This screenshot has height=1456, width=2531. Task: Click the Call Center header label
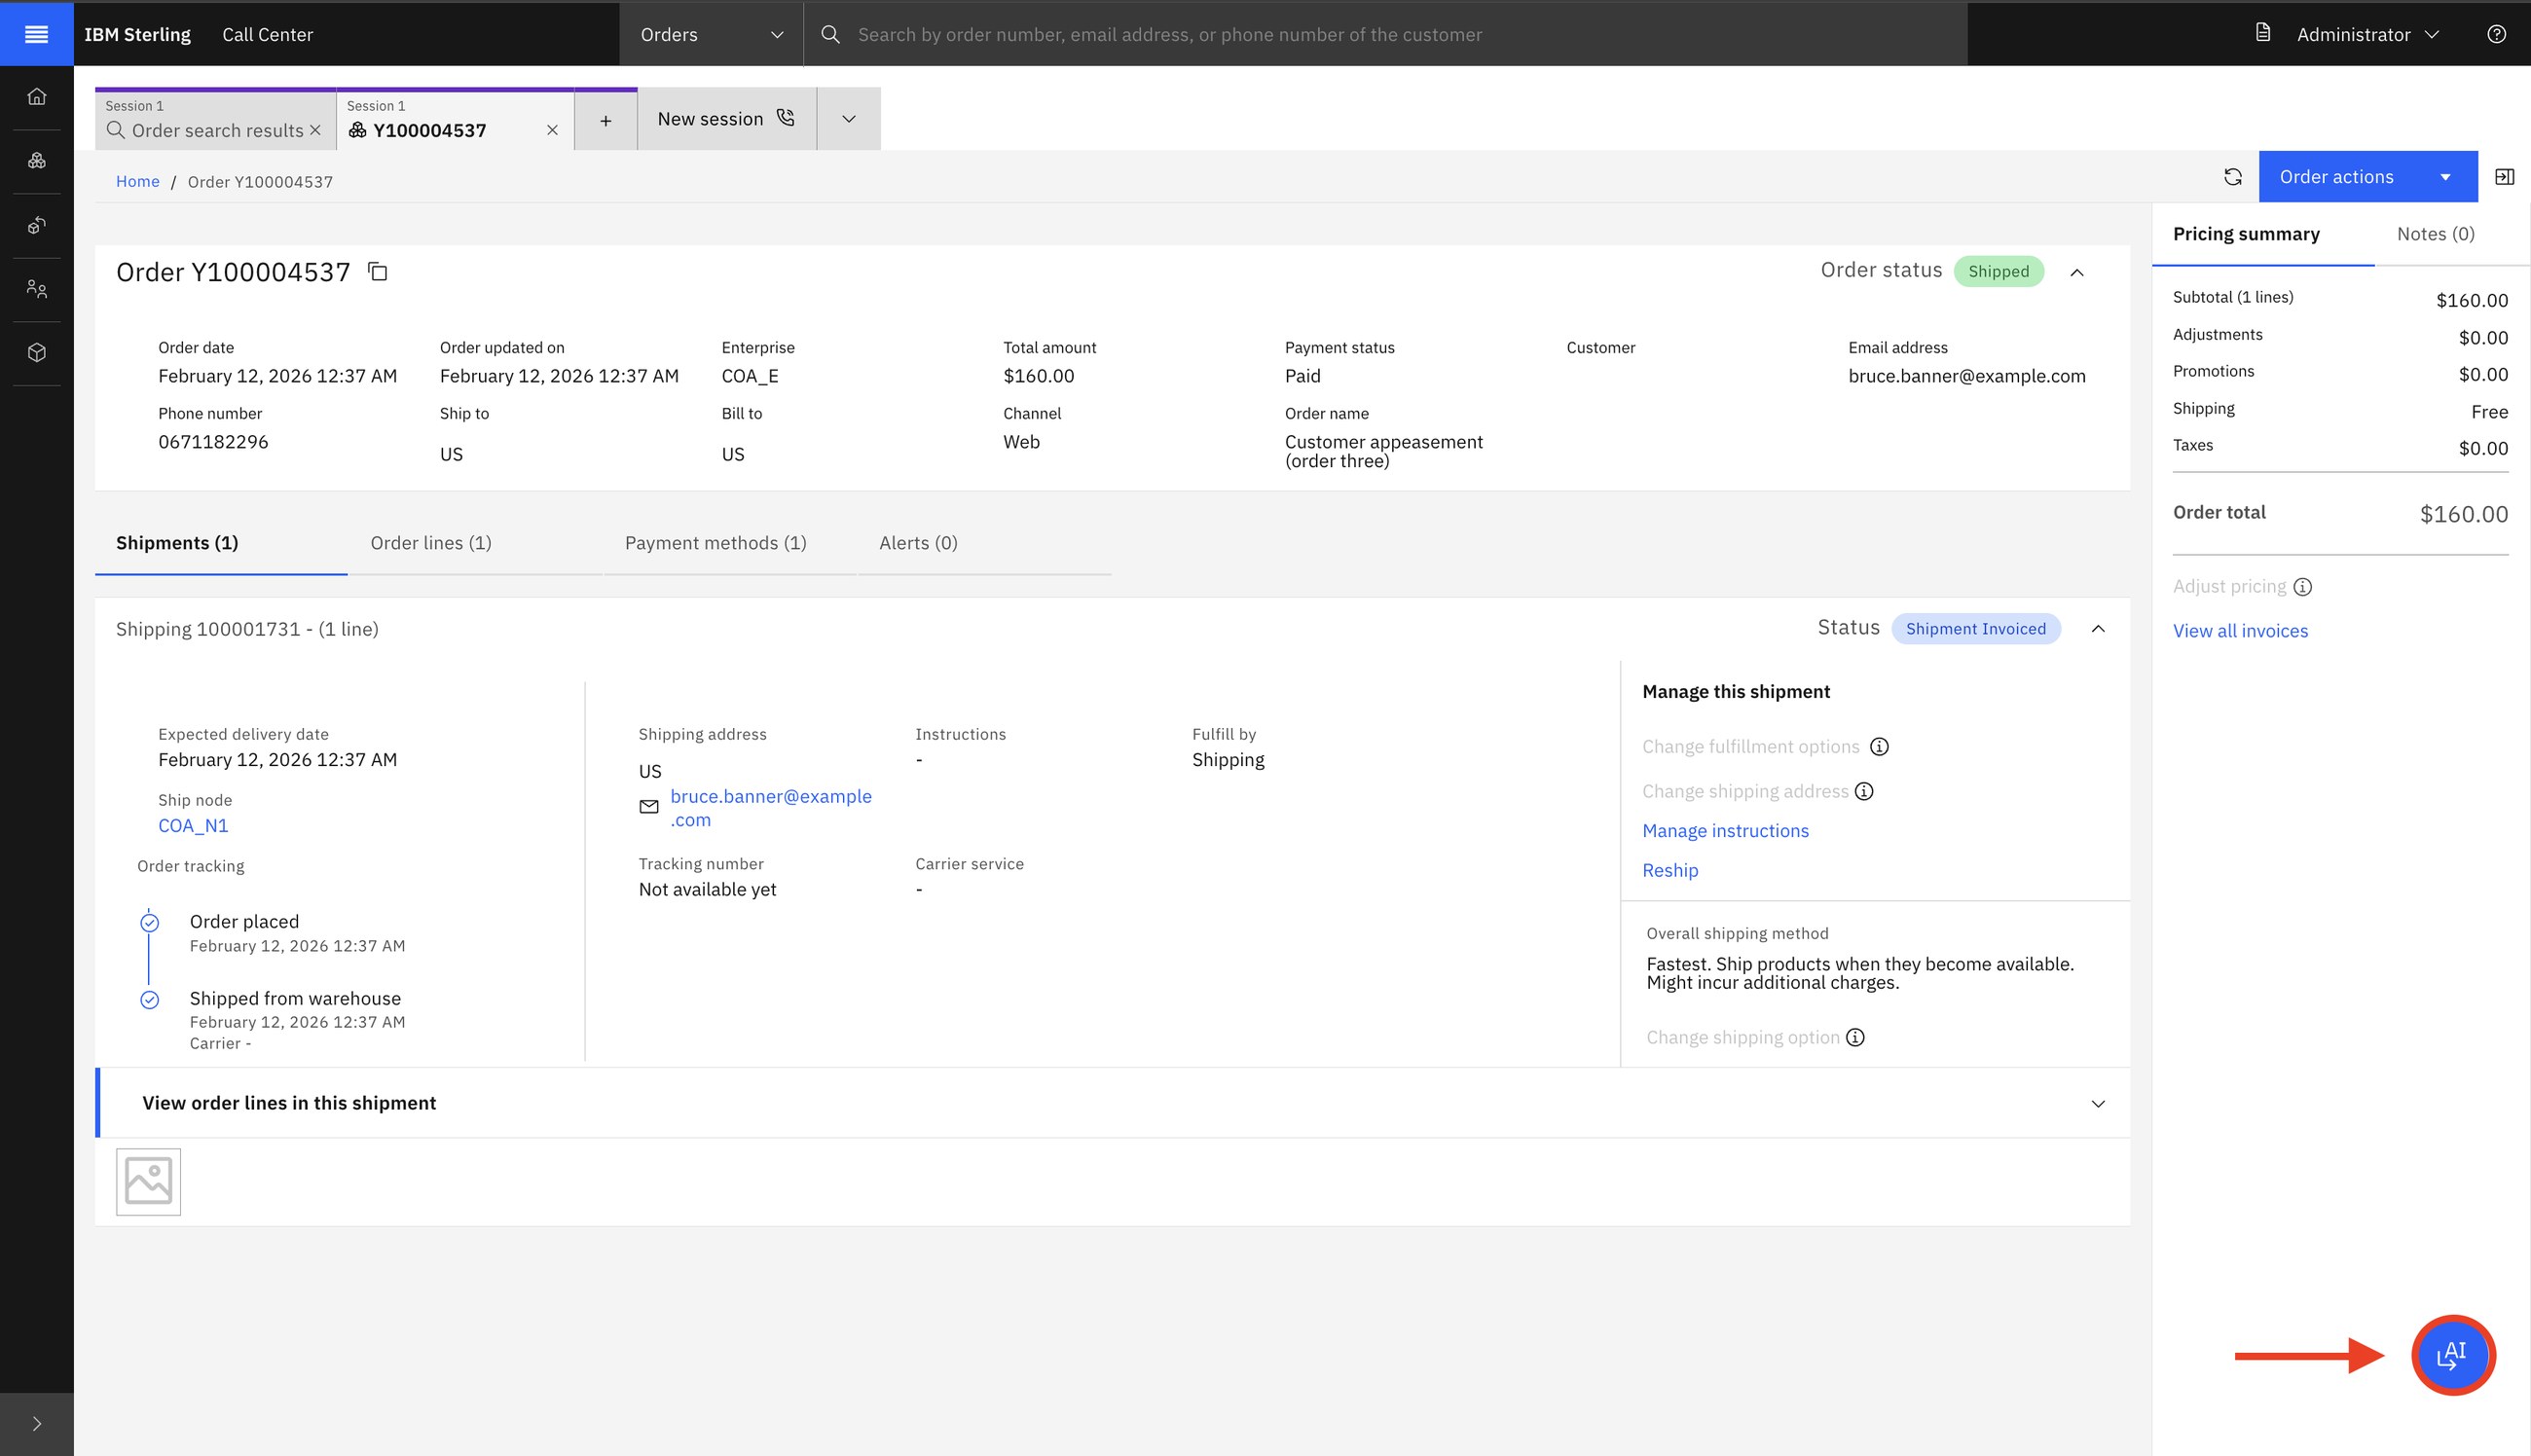pyautogui.click(x=267, y=34)
